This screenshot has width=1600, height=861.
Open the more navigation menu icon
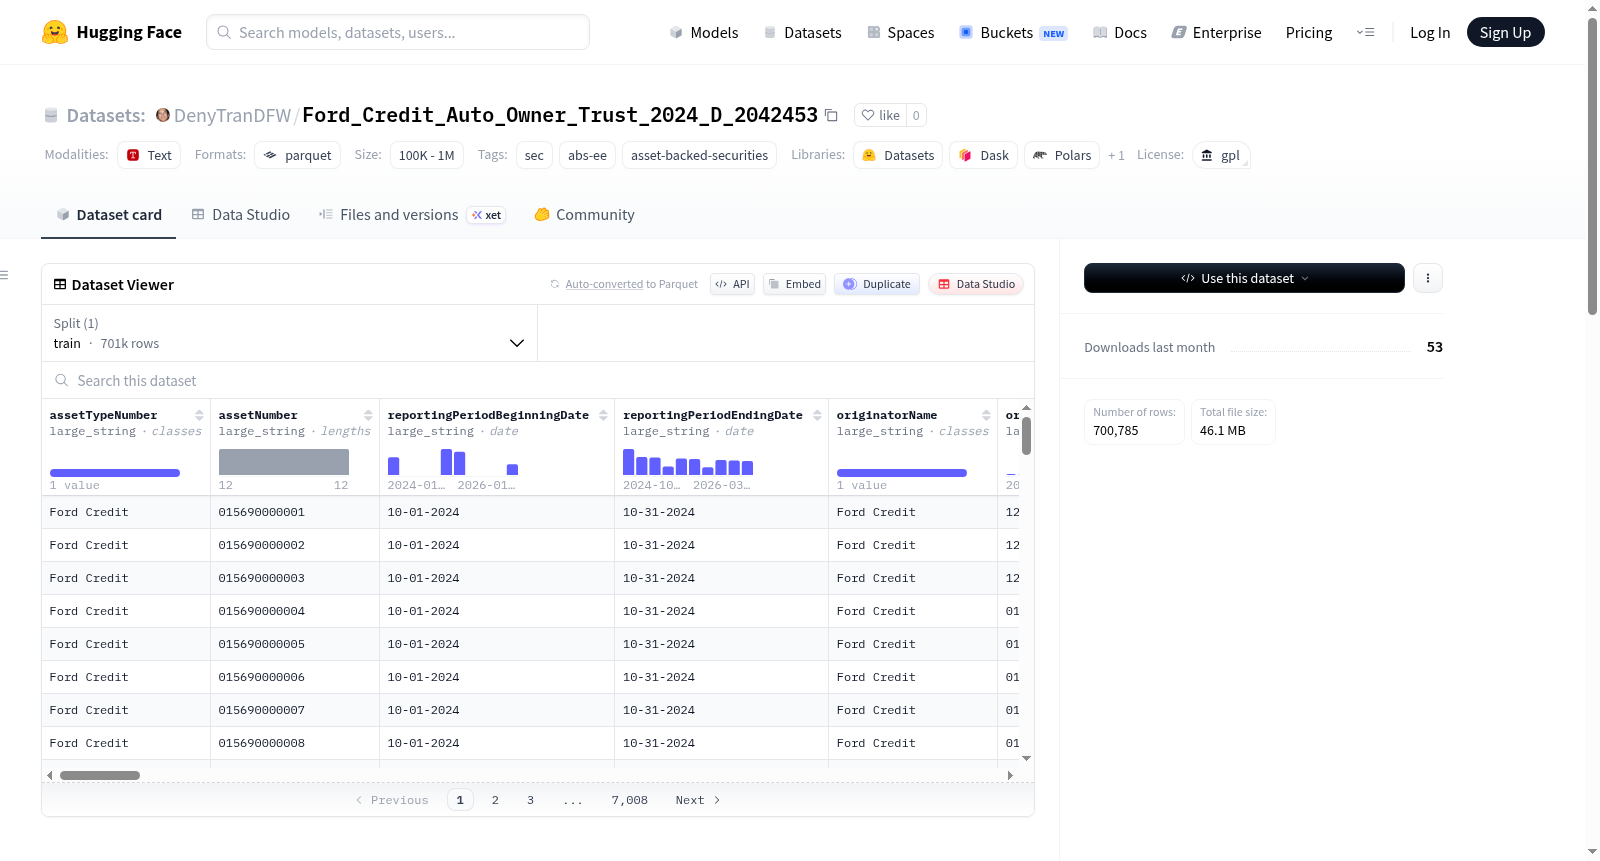click(1365, 32)
